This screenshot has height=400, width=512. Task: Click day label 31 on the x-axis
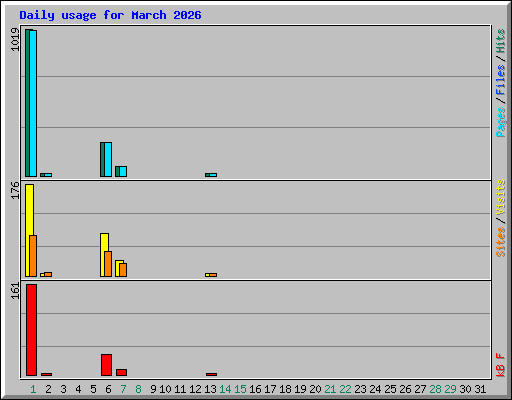(x=480, y=389)
